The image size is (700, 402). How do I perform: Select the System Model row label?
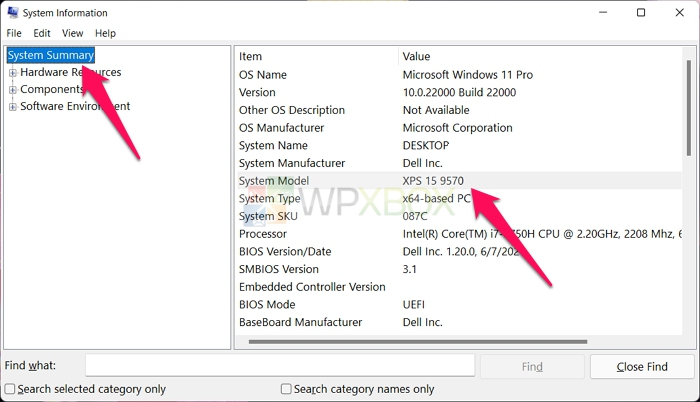(x=274, y=180)
